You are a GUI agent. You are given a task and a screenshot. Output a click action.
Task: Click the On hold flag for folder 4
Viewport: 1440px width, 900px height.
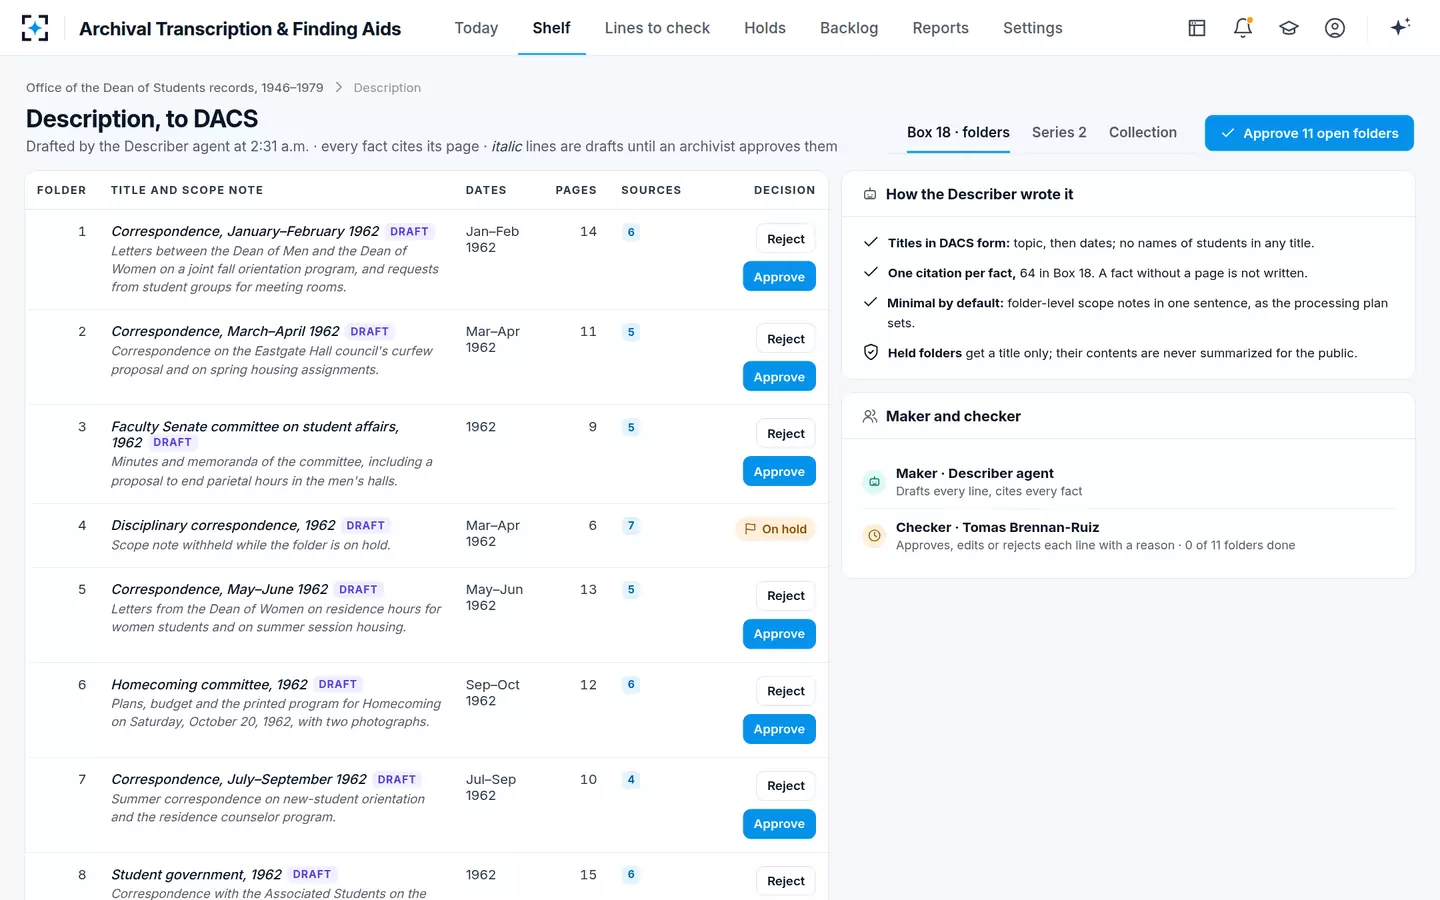[775, 529]
